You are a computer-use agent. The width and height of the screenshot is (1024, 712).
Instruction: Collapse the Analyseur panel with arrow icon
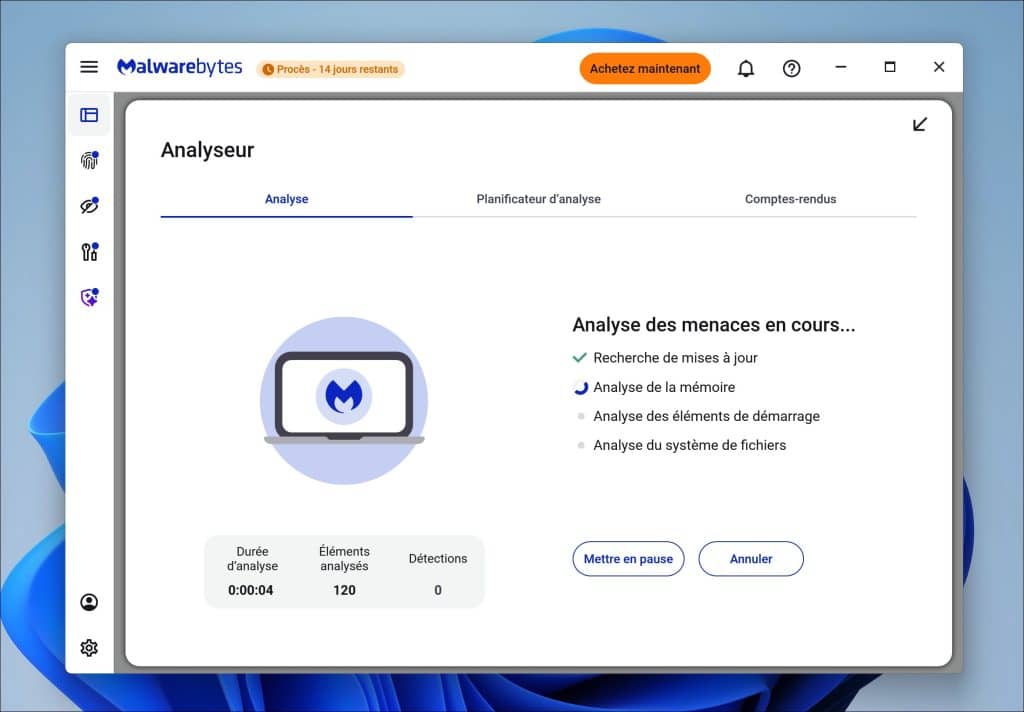920,124
